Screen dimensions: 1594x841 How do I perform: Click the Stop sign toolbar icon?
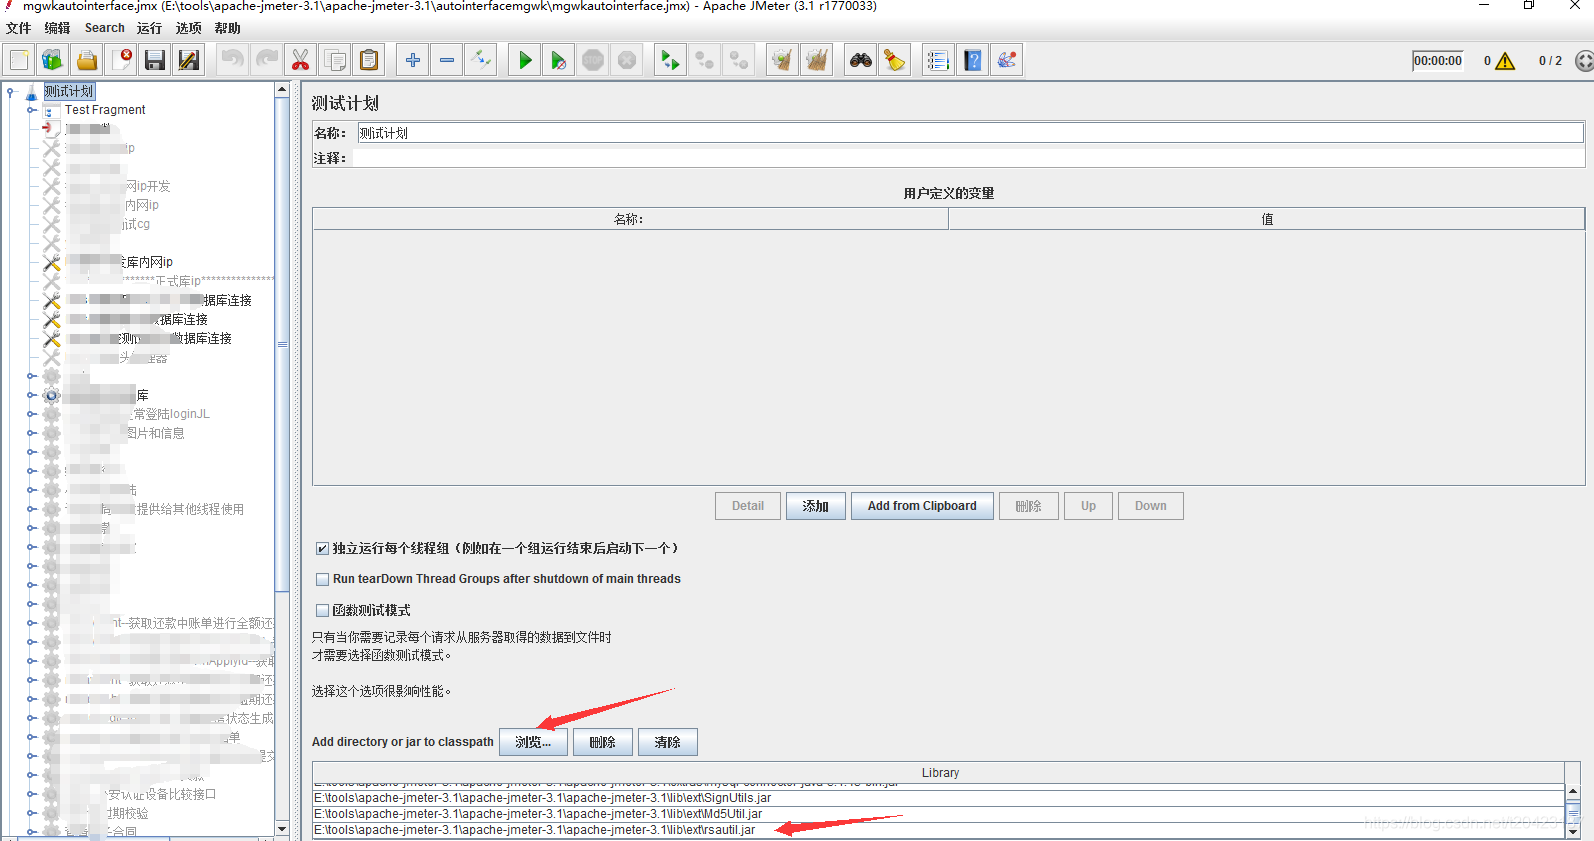click(593, 60)
